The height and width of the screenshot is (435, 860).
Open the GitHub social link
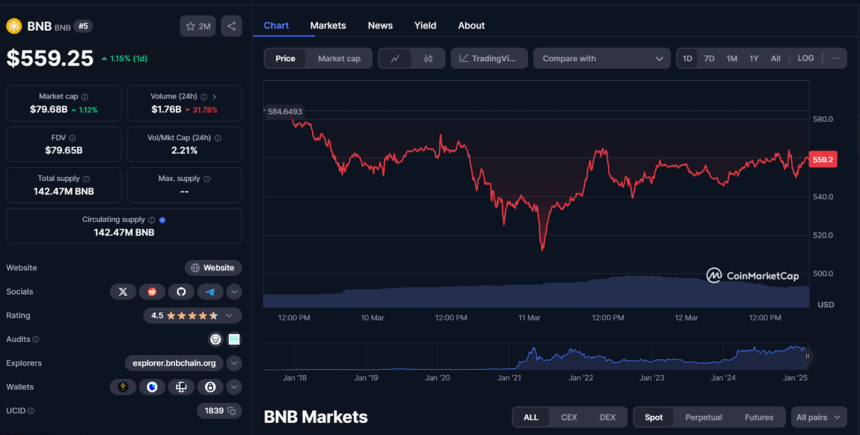pyautogui.click(x=181, y=292)
